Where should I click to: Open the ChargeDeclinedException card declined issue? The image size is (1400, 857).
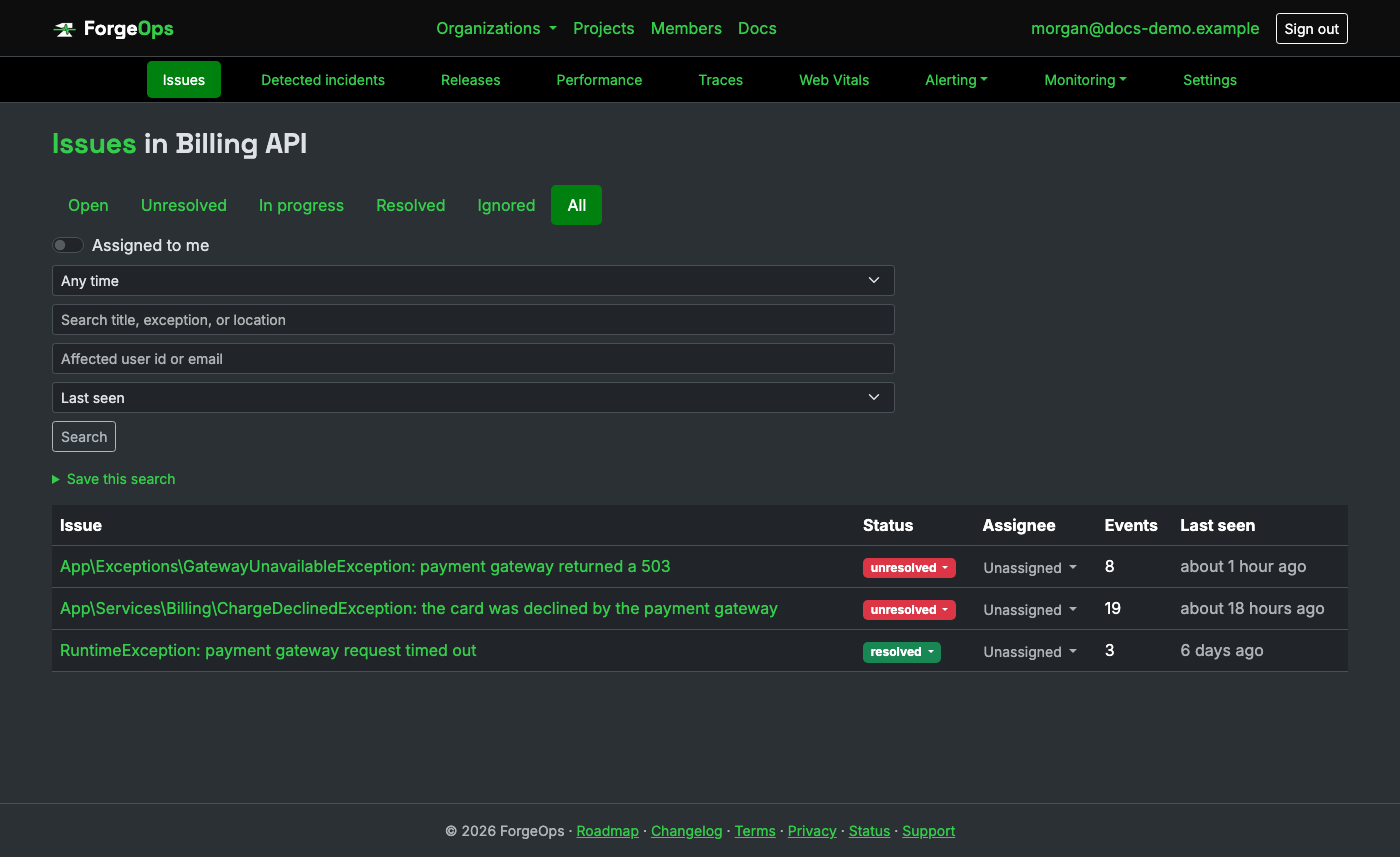point(419,608)
